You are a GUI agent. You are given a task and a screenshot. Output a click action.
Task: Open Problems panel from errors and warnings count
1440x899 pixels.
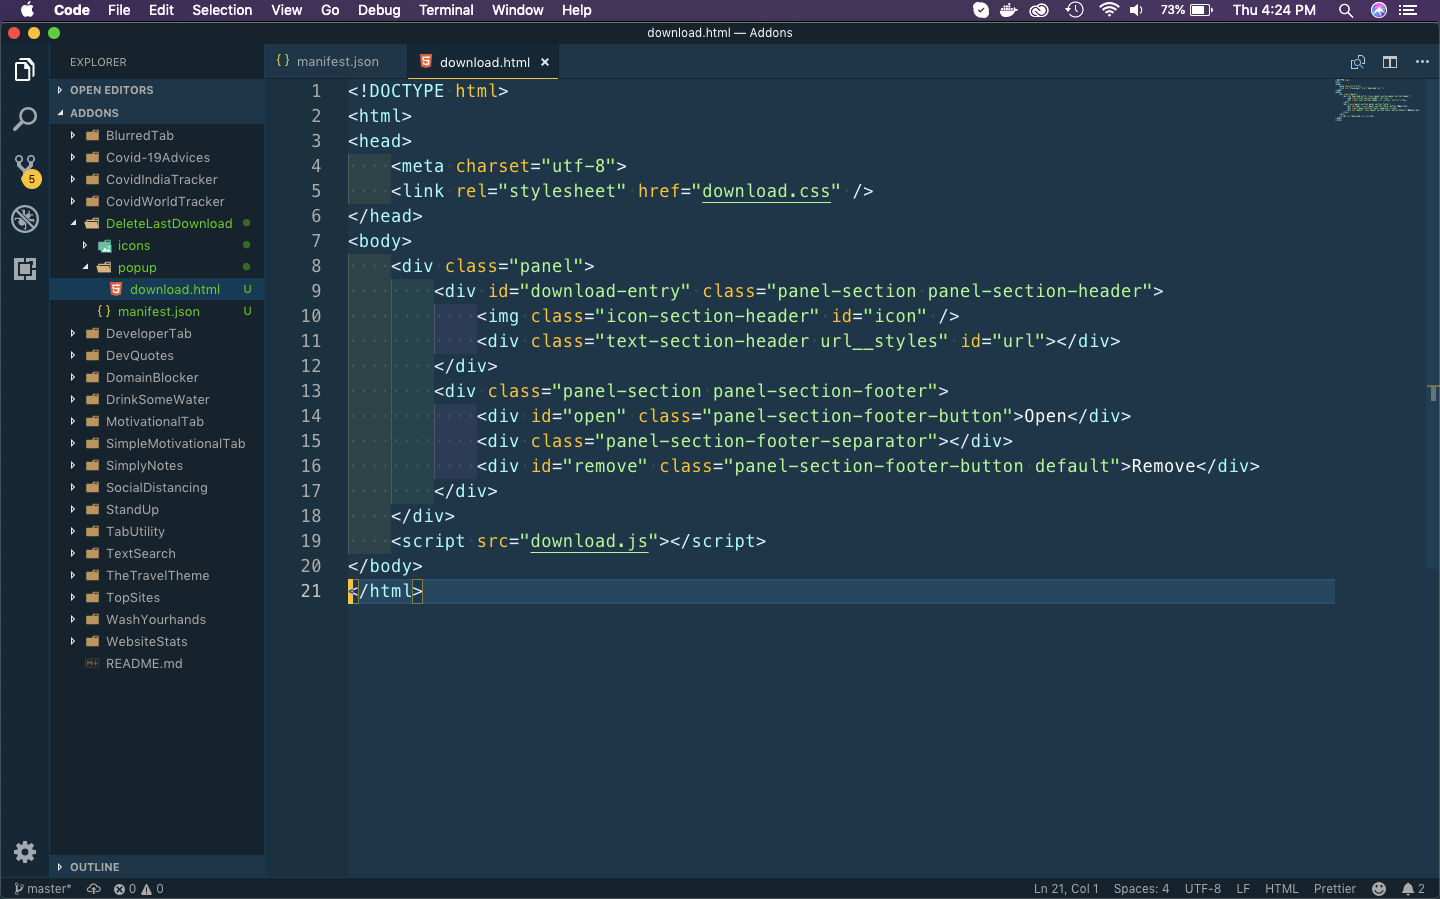click(139, 889)
